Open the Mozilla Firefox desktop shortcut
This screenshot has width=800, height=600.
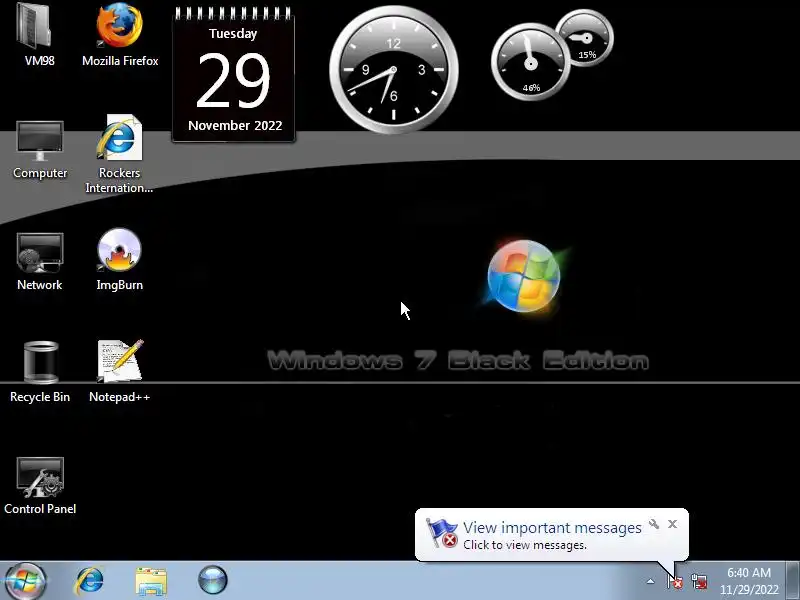pos(119,26)
